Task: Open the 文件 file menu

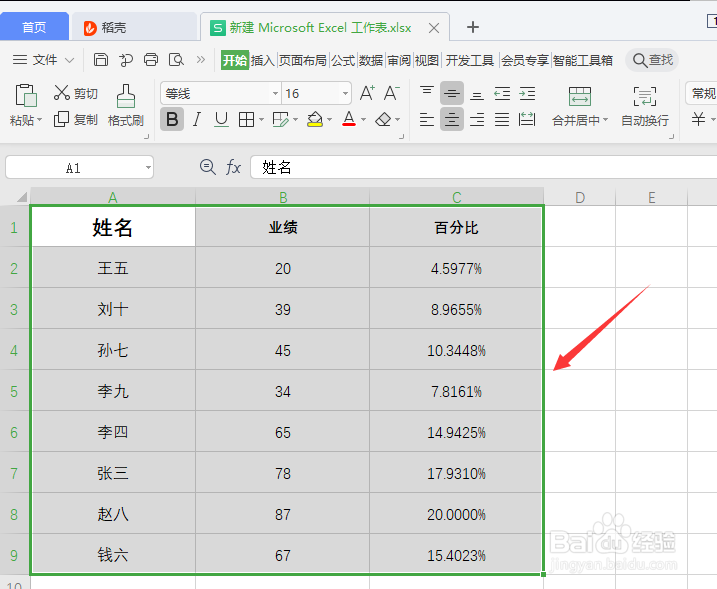Action: [x=43, y=60]
